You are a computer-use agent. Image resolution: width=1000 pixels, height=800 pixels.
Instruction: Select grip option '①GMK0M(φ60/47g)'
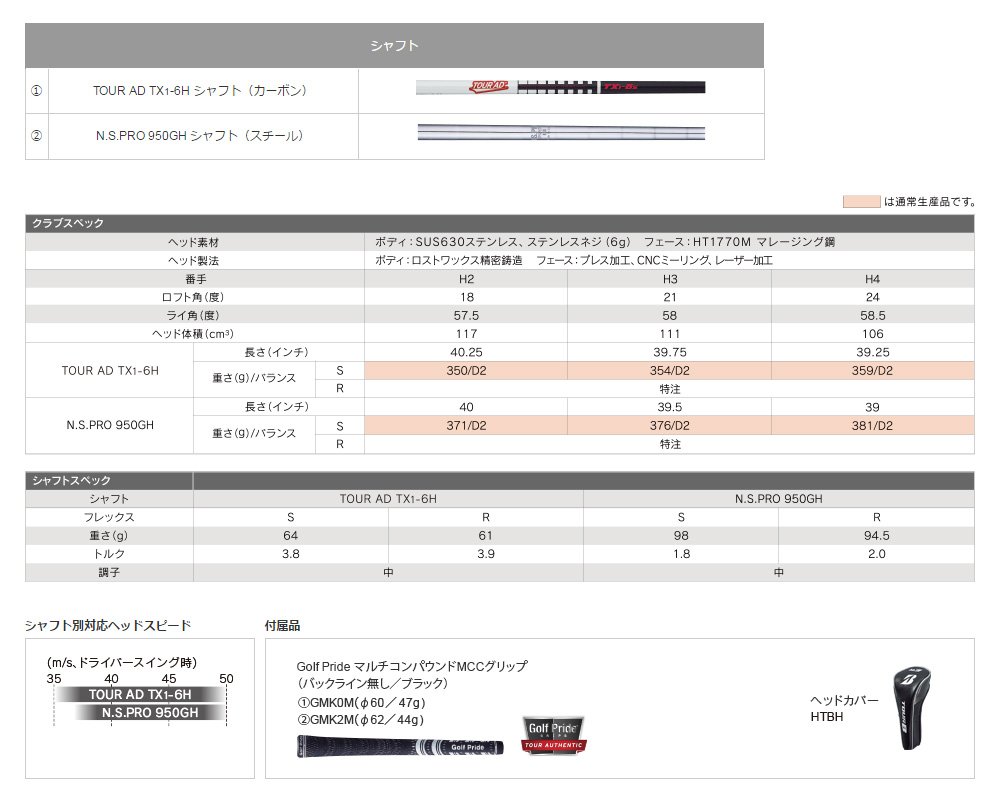click(361, 702)
